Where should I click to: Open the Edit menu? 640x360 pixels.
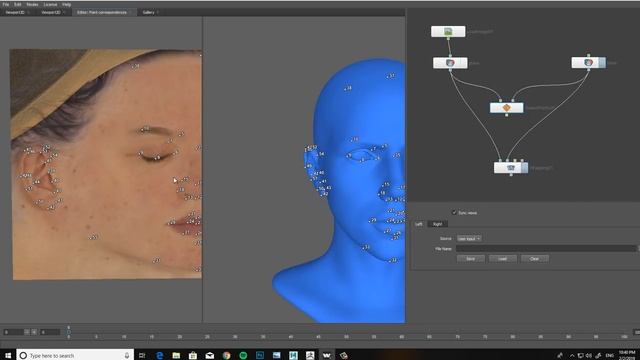click(x=18, y=4)
